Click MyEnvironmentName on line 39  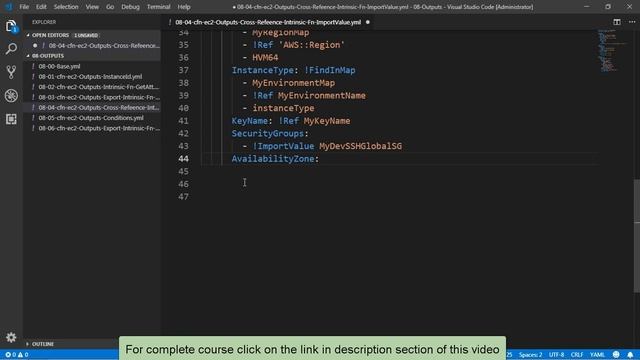[x=322, y=96]
